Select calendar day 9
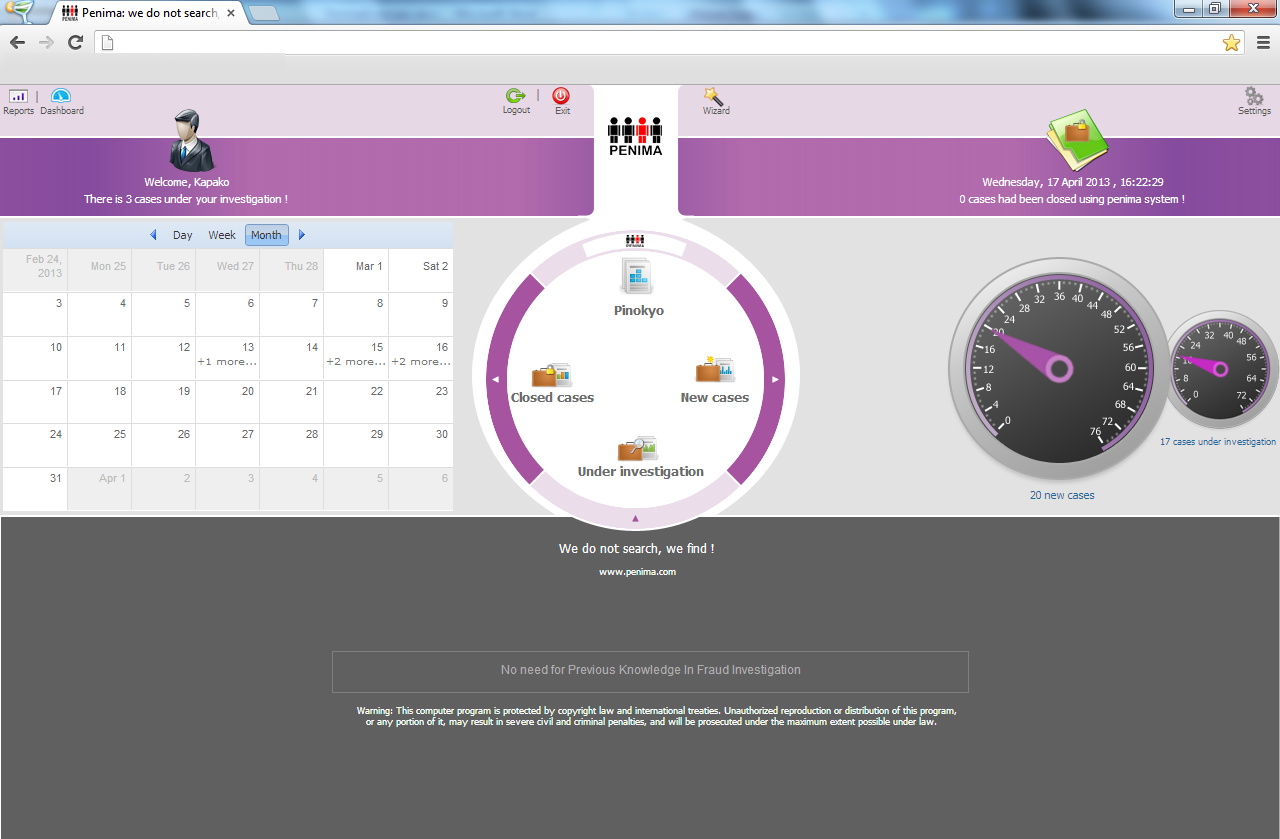Image resolution: width=1280 pixels, height=839 pixels. 420,315
